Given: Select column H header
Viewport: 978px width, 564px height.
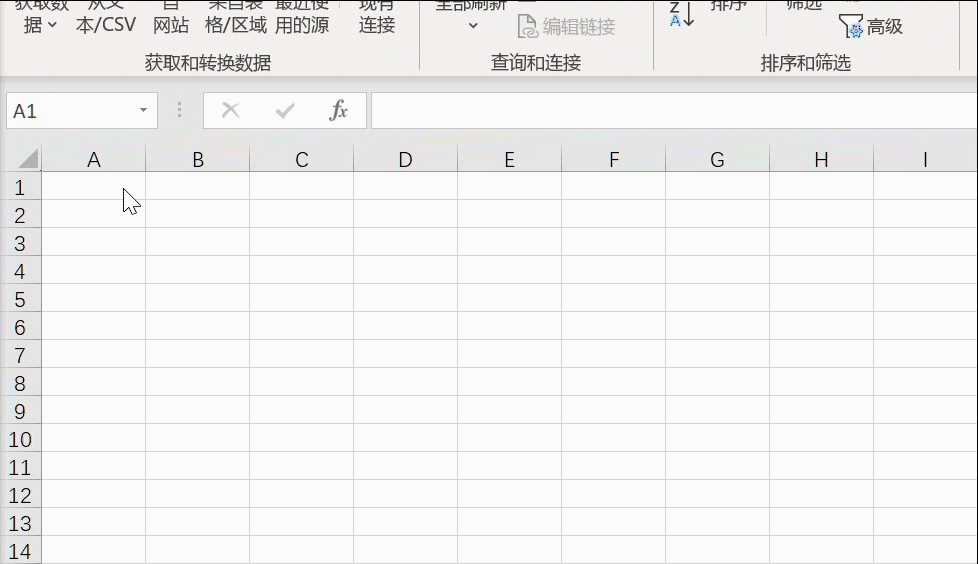Looking at the screenshot, I should pyautogui.click(x=821, y=159).
